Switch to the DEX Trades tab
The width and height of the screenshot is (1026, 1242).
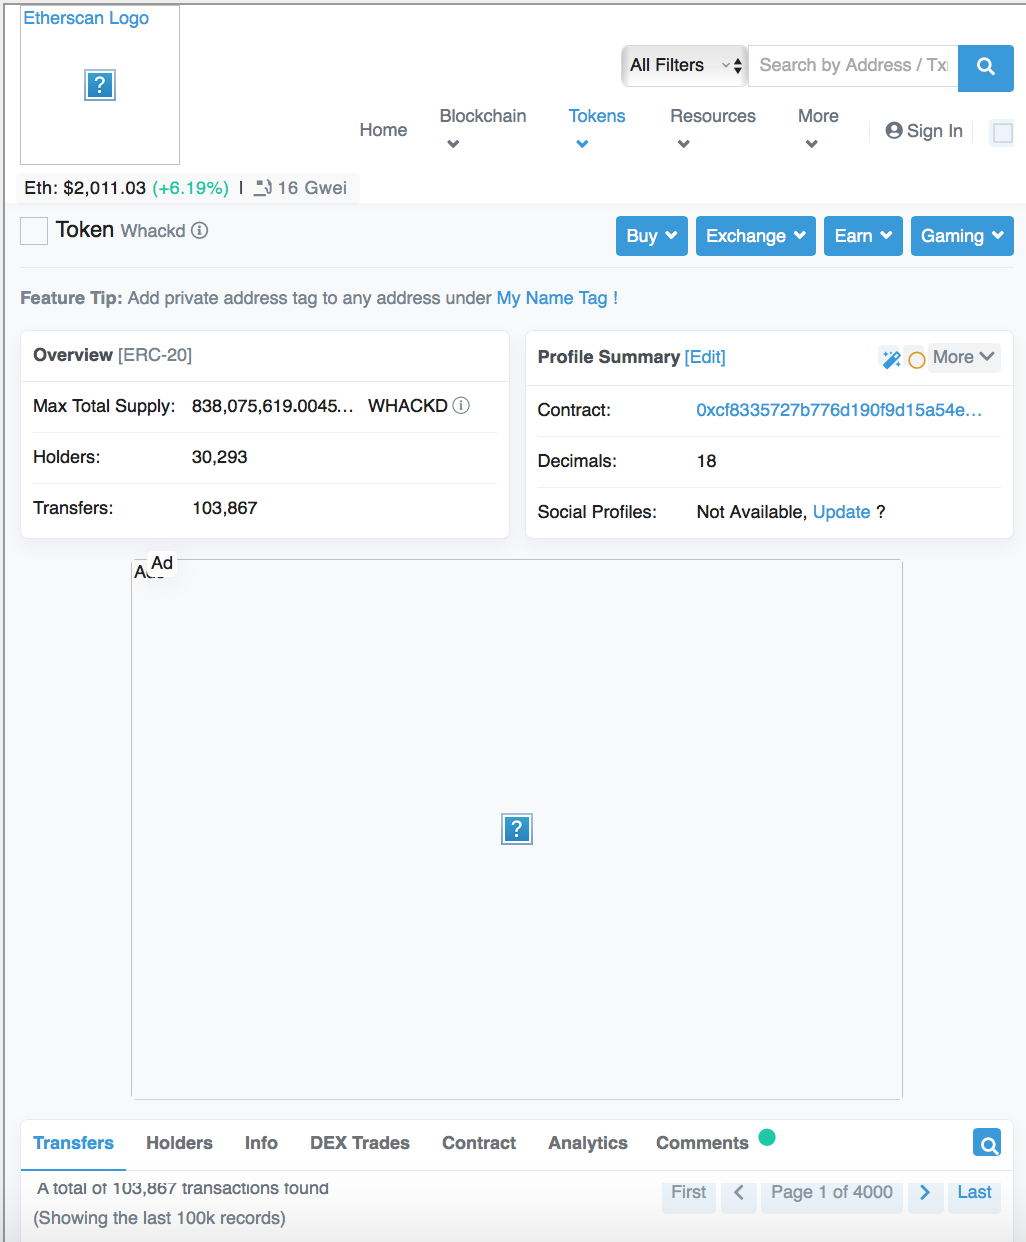pyautogui.click(x=360, y=1143)
